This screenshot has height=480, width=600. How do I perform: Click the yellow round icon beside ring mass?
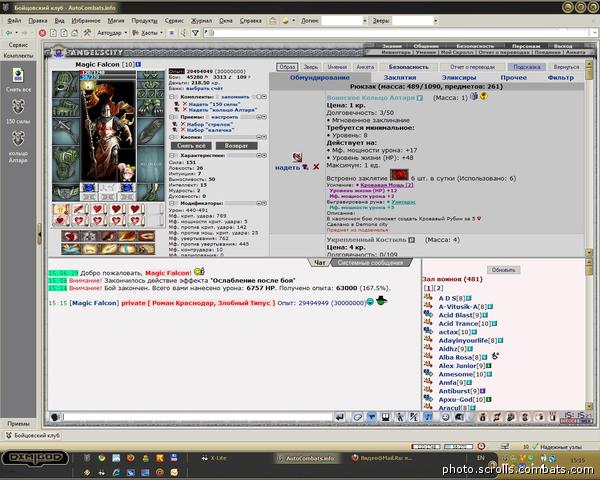point(484,96)
